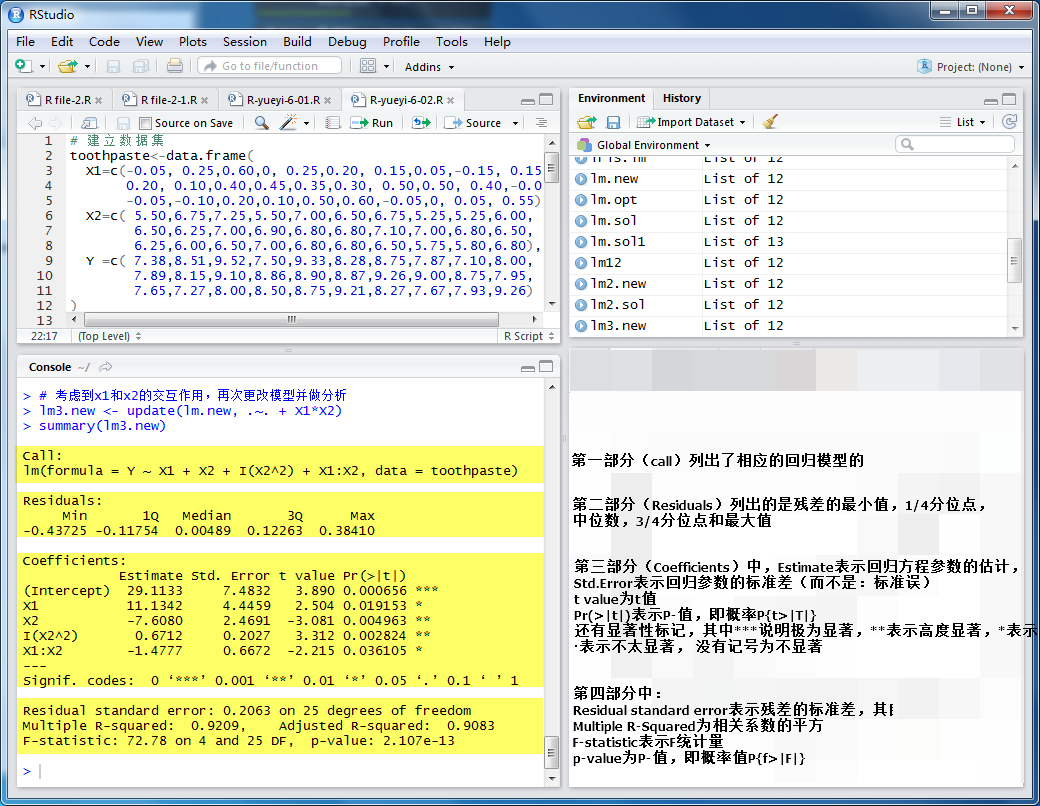Image resolution: width=1040 pixels, height=806 pixels.
Task: Click the Run button in the editor
Action: tap(372, 123)
